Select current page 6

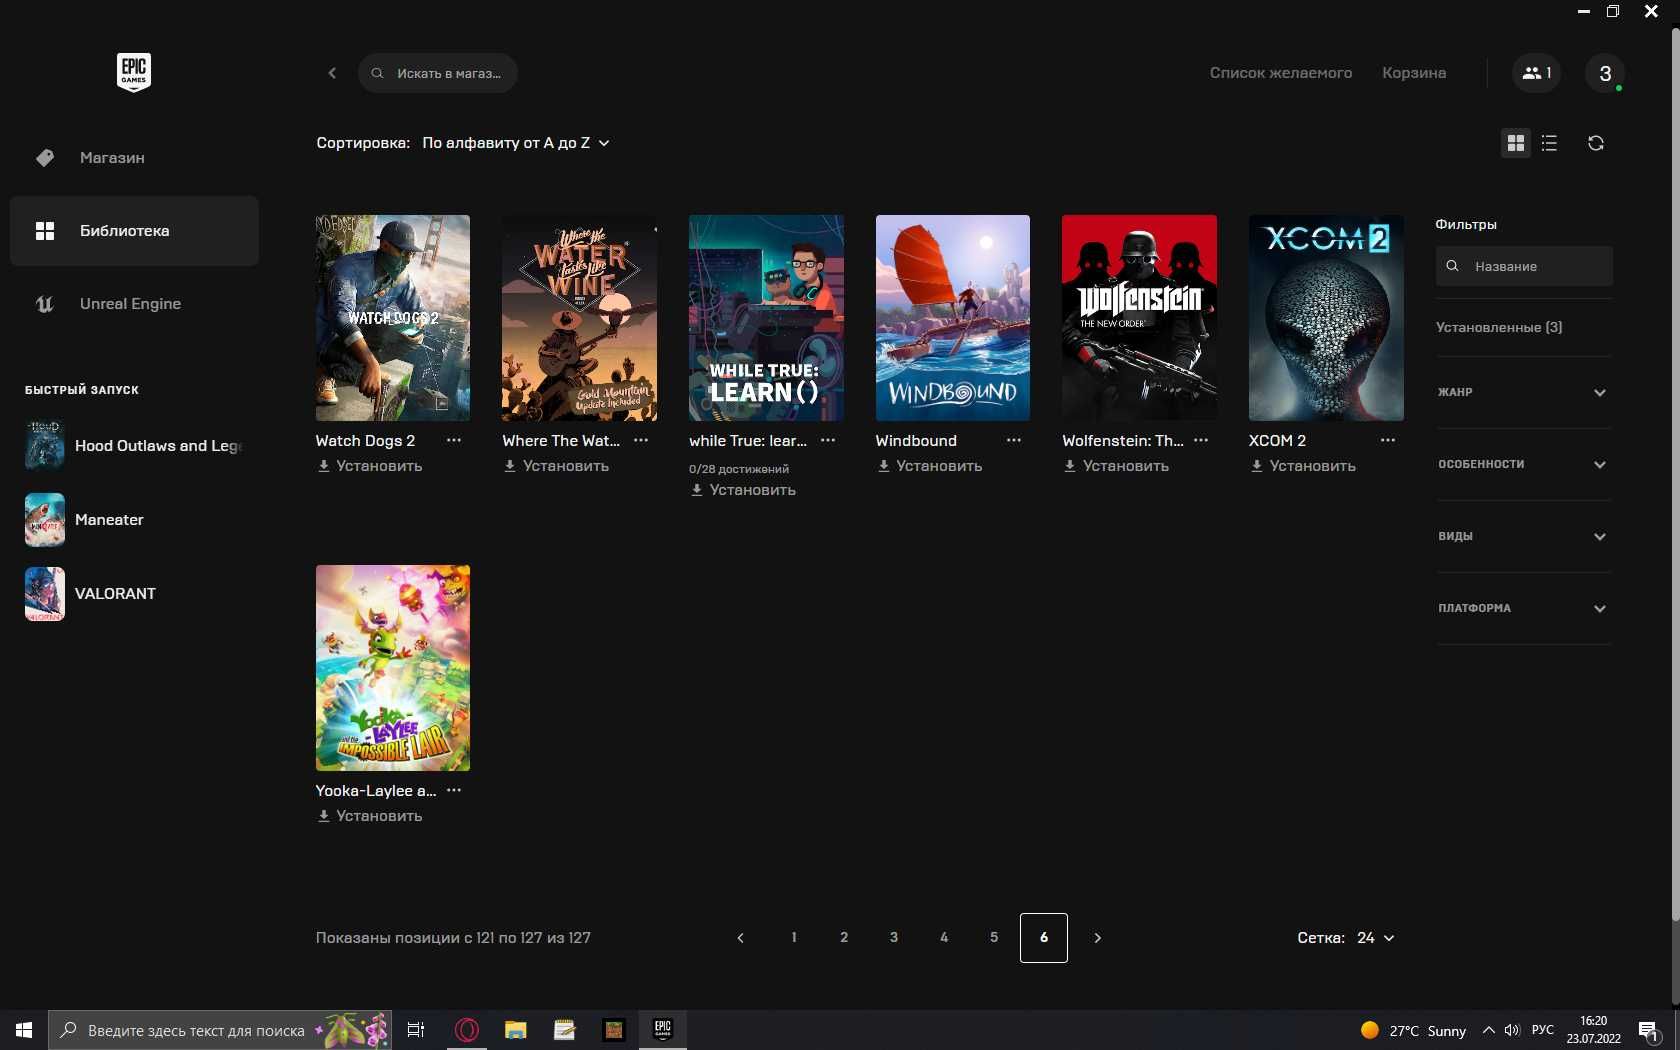click(1044, 938)
